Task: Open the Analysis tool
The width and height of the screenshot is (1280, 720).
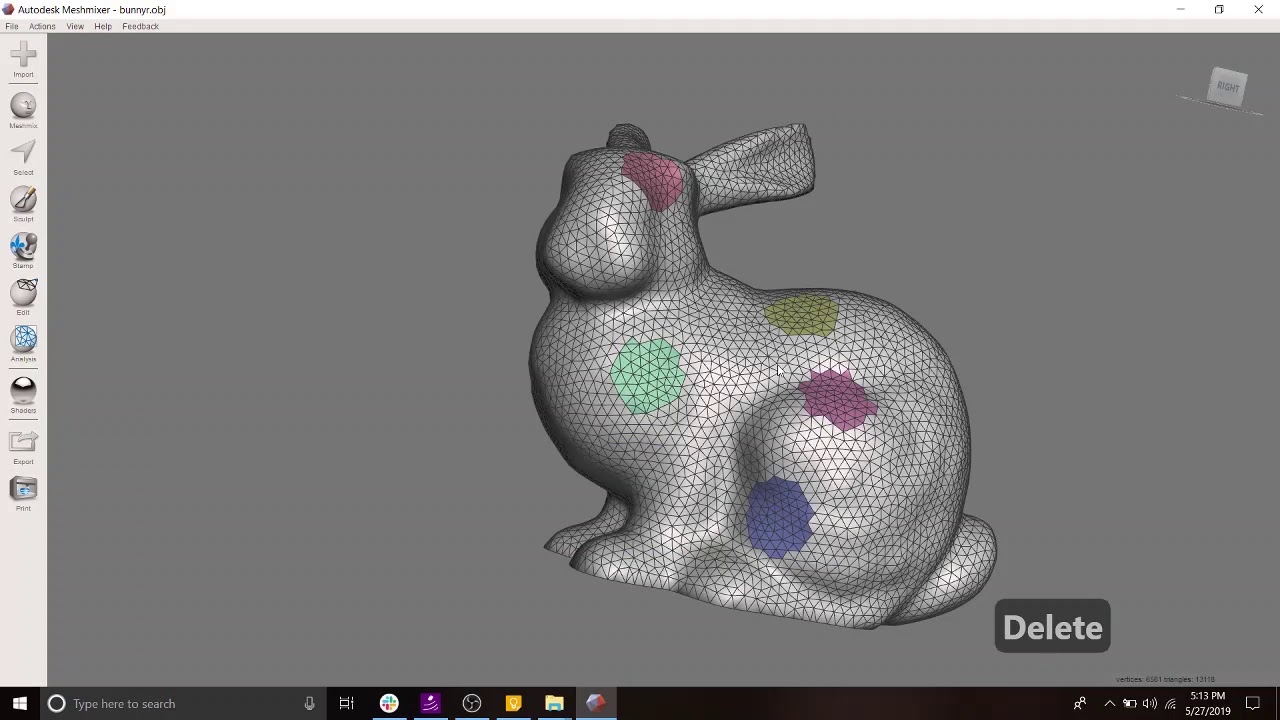Action: pyautogui.click(x=23, y=344)
